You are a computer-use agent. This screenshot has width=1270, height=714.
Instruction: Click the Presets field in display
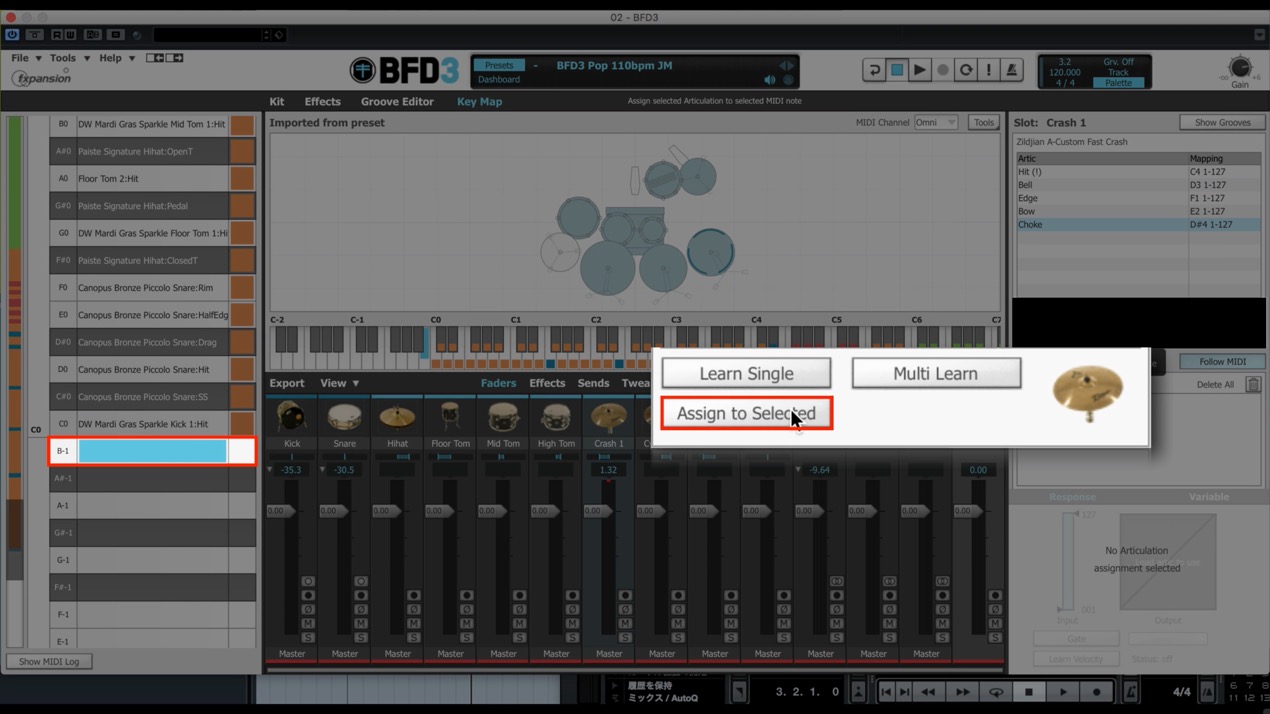click(x=499, y=66)
